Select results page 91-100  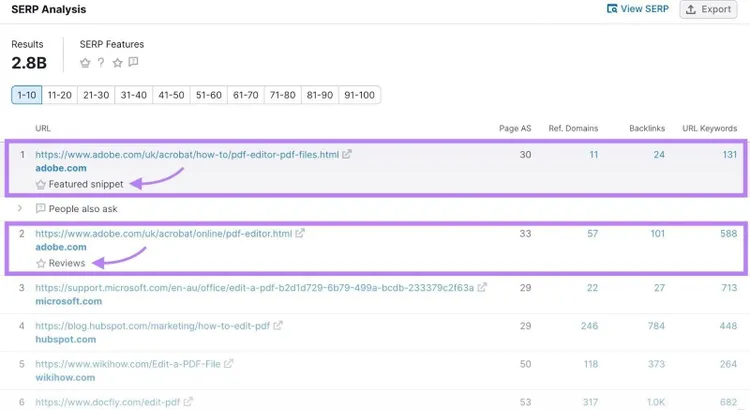pos(359,95)
